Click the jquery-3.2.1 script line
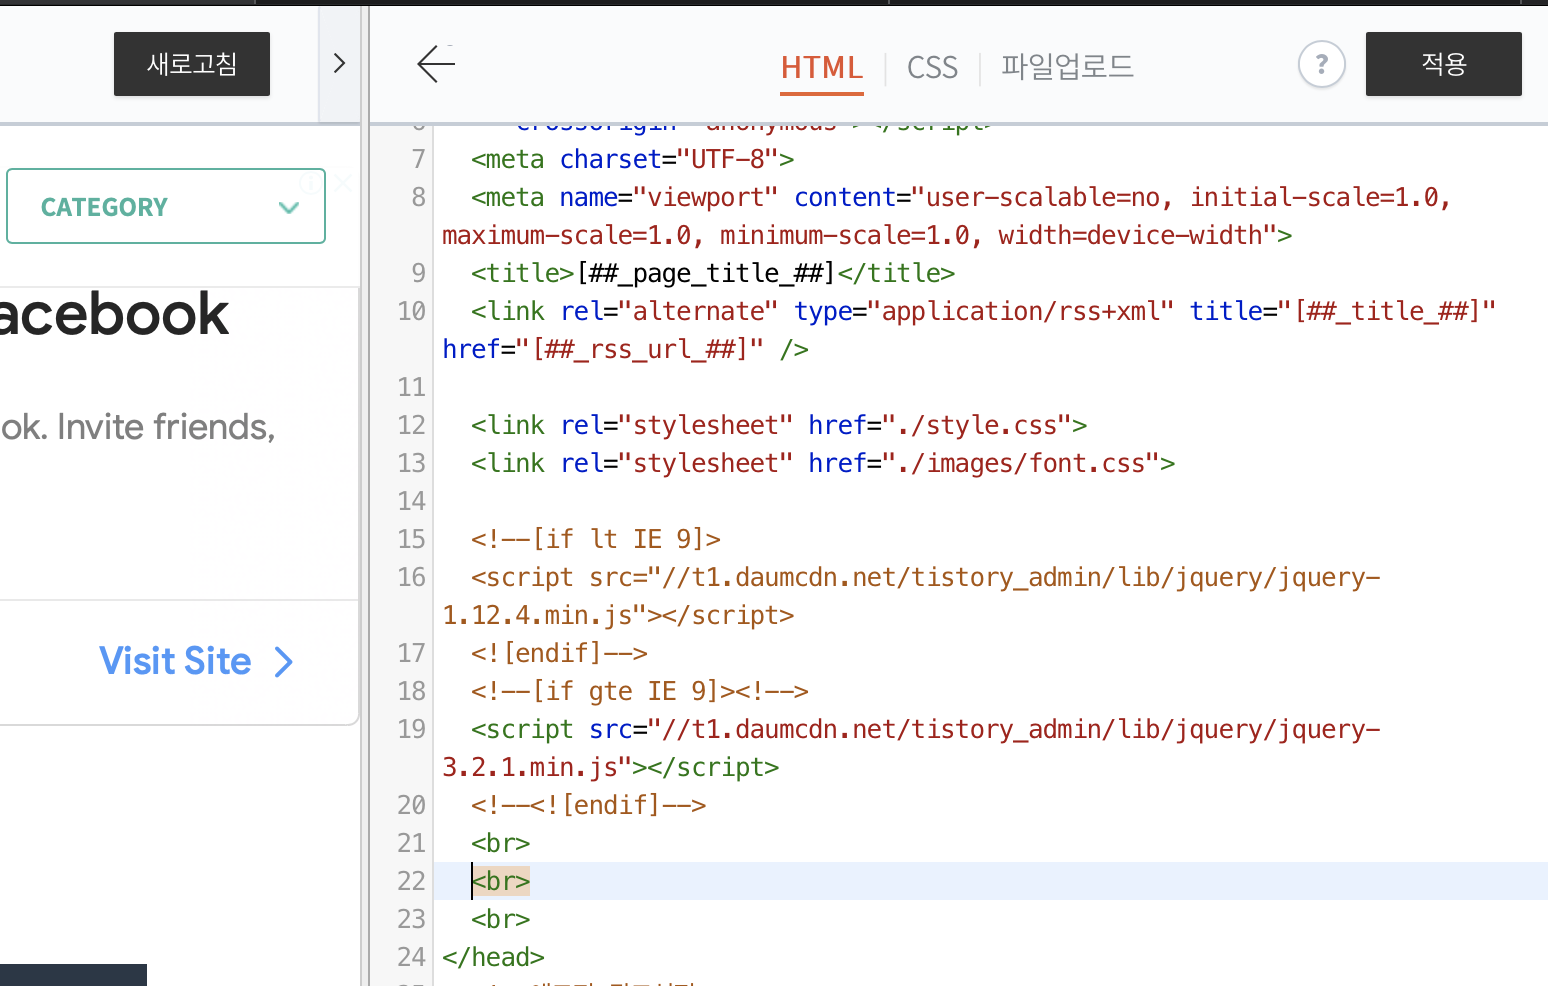This screenshot has height=986, width=1548. [x=911, y=748]
